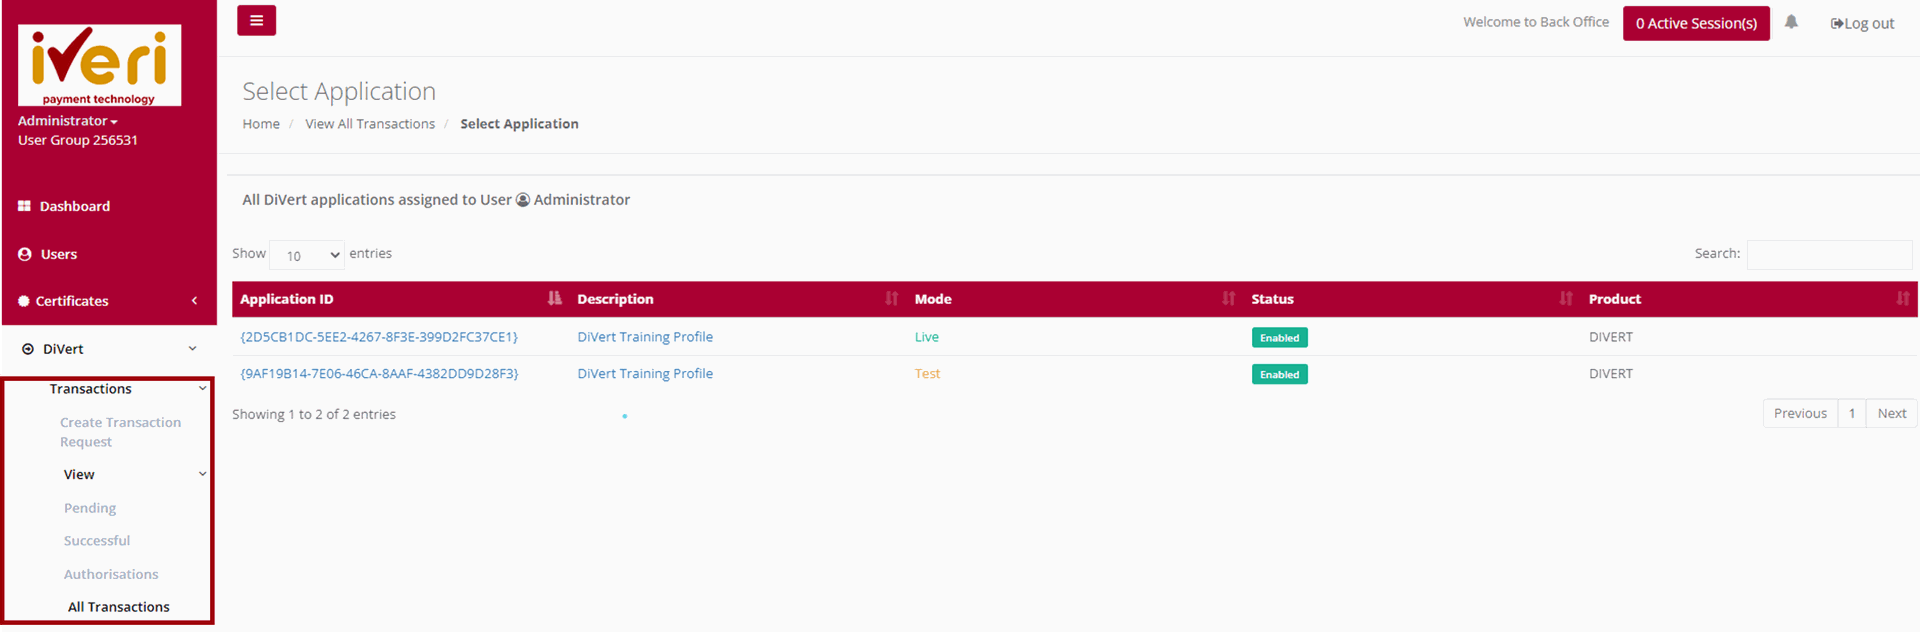Click the Test mode link
The image size is (1920, 632).
coord(927,374)
